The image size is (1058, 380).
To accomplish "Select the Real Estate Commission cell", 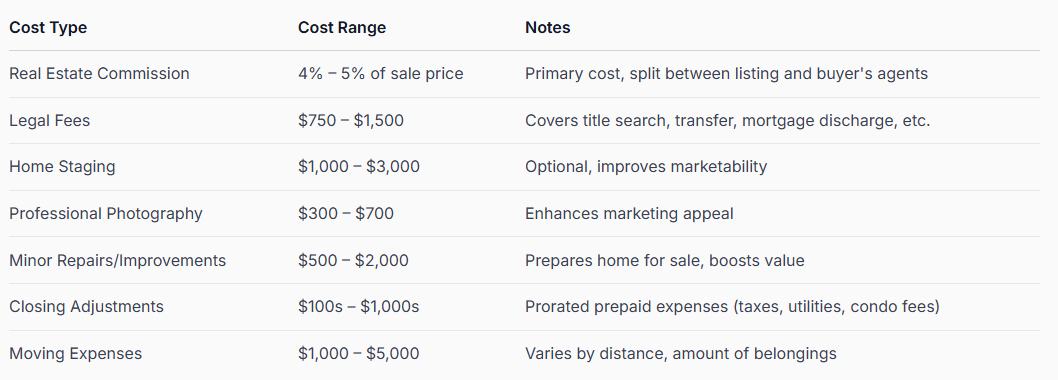I will [99, 74].
